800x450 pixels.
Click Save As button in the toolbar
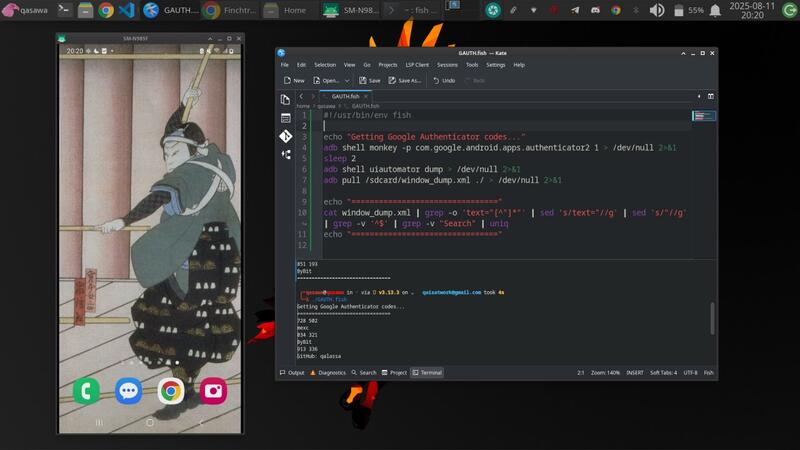click(x=405, y=80)
